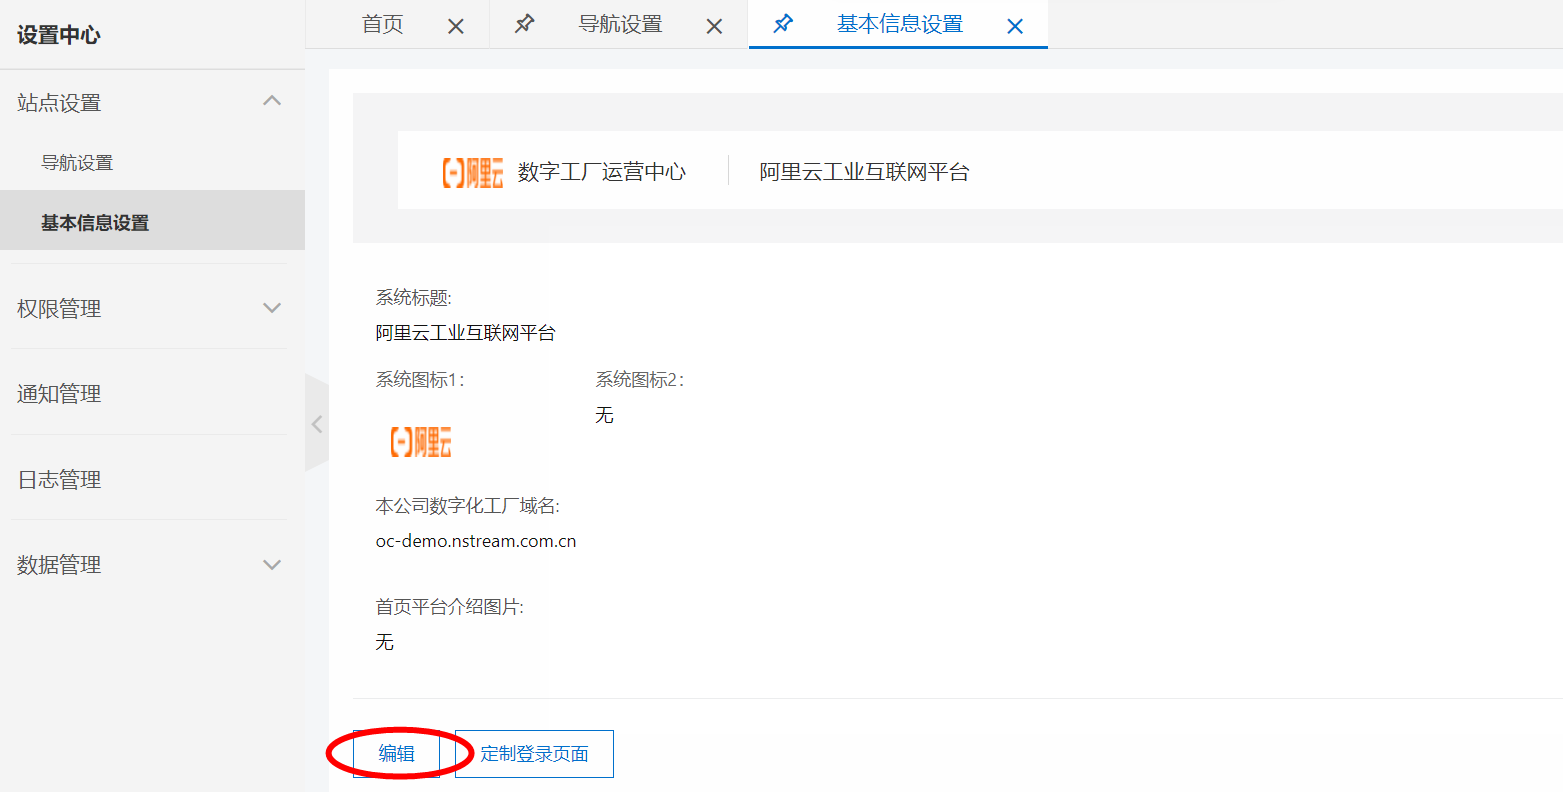Click the 数字工厂运营中心 header text

click(602, 172)
